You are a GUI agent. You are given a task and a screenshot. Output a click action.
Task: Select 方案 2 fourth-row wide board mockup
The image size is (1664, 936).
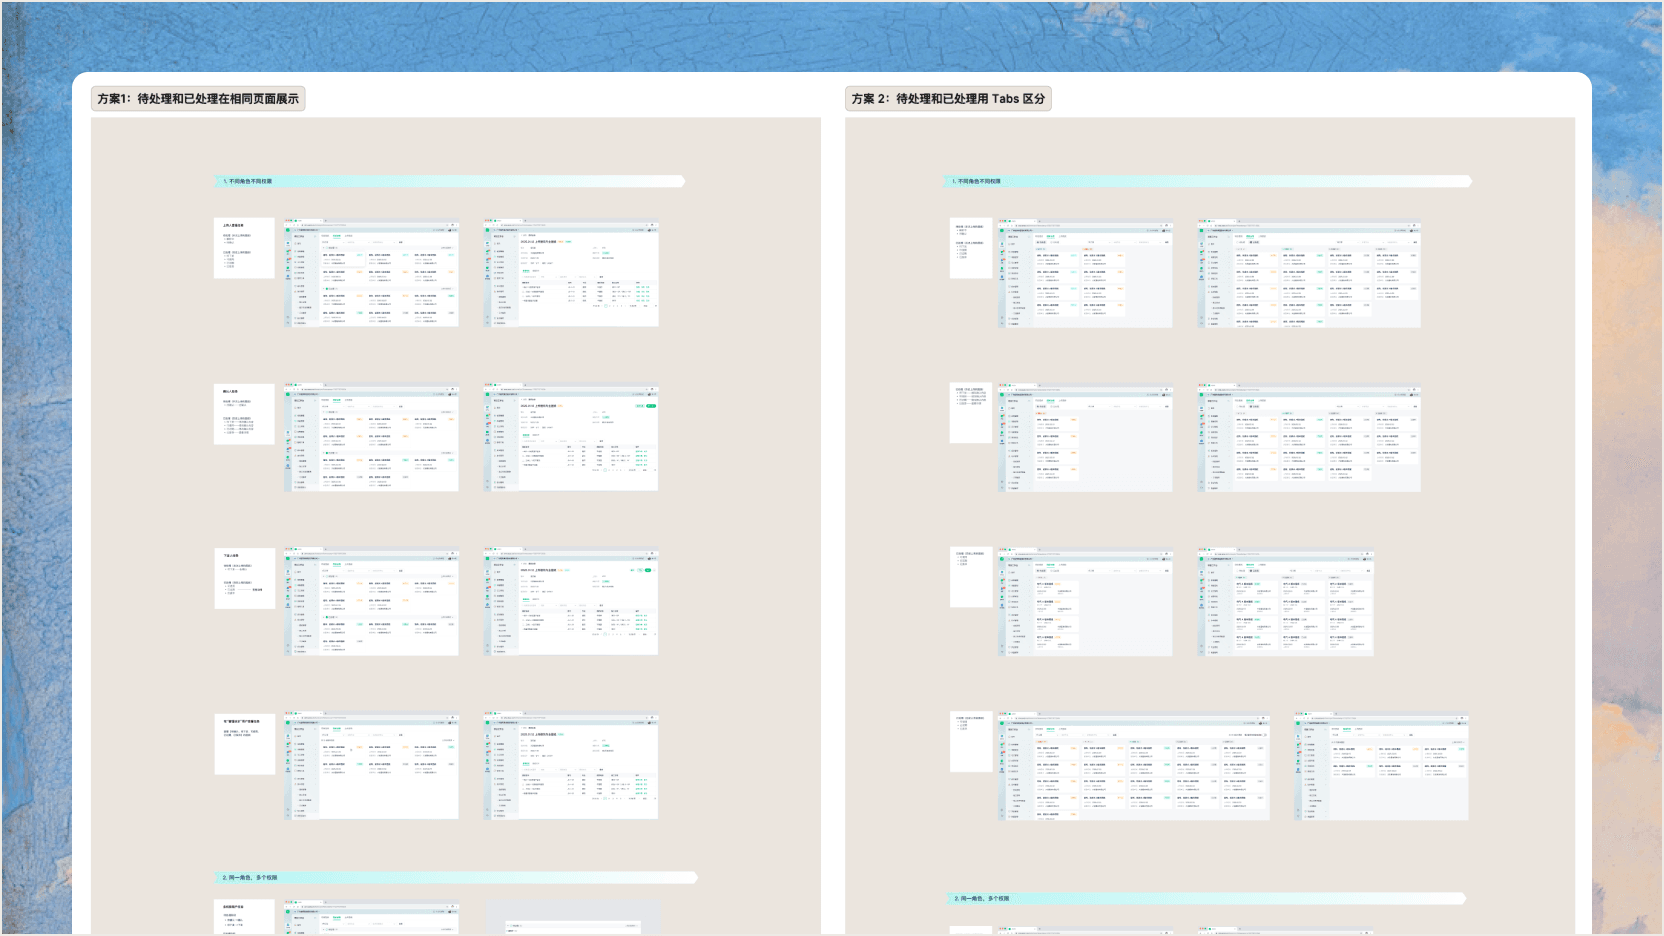(x=1133, y=767)
